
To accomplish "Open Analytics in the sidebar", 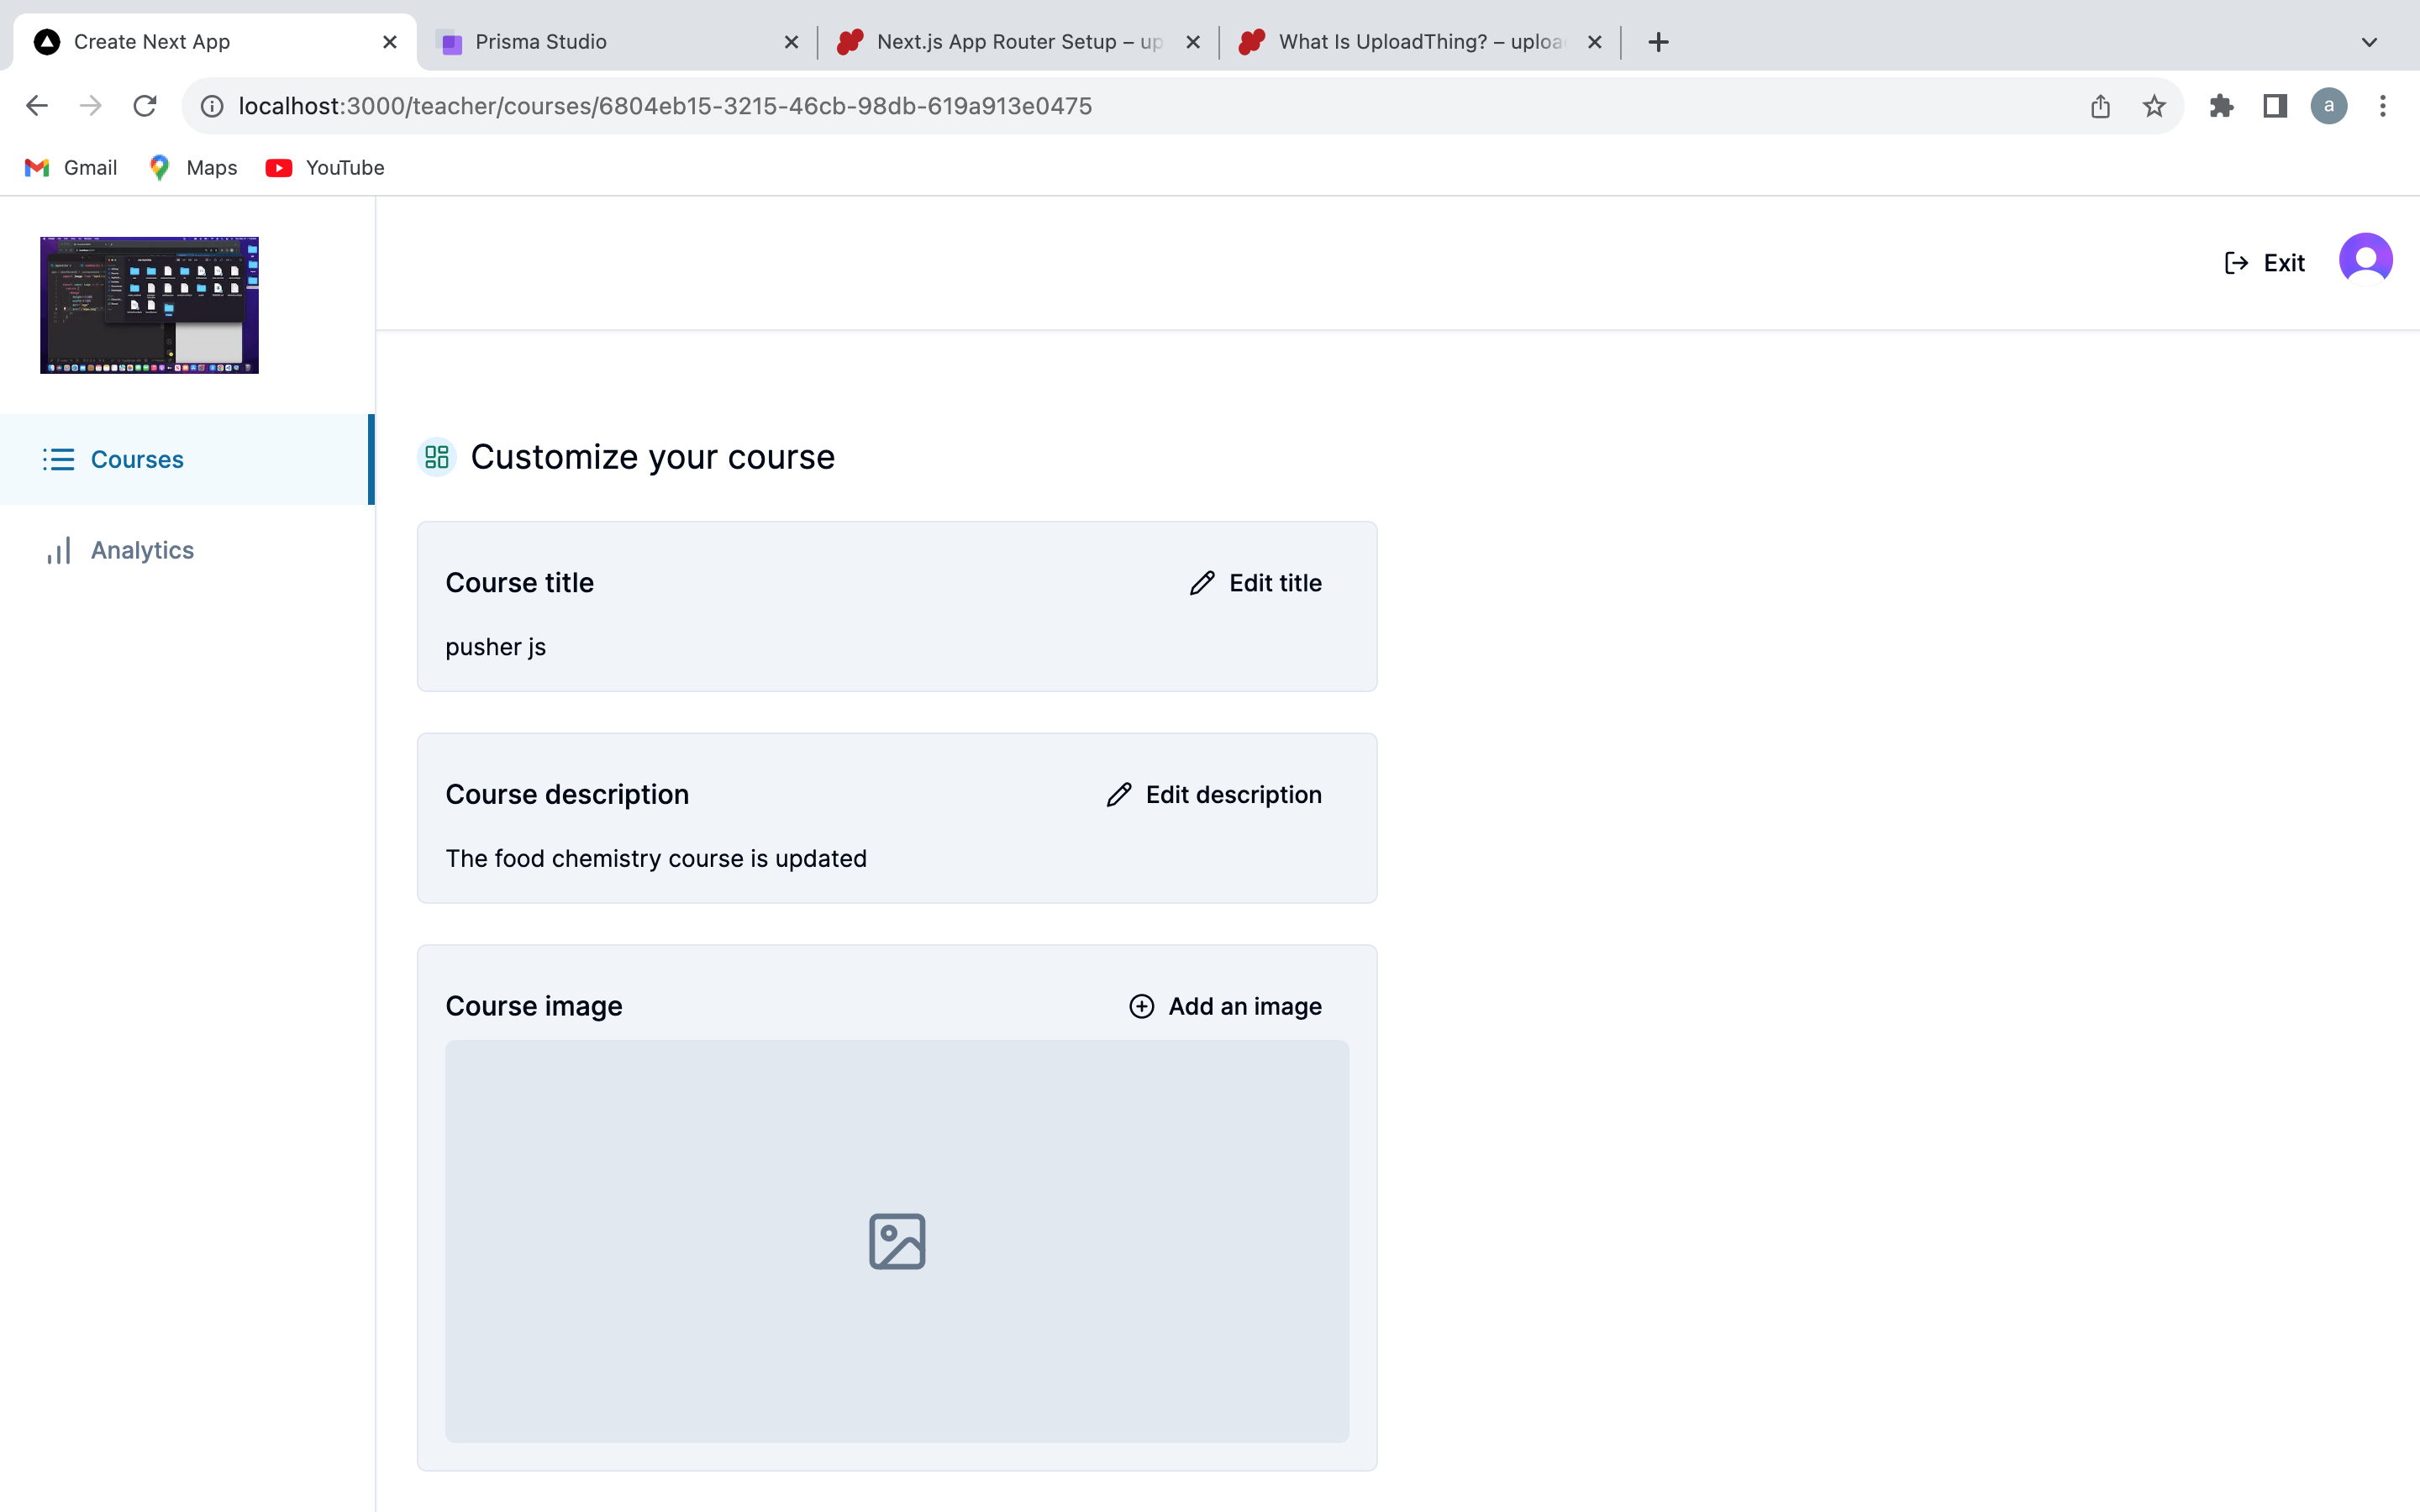I will click(142, 550).
